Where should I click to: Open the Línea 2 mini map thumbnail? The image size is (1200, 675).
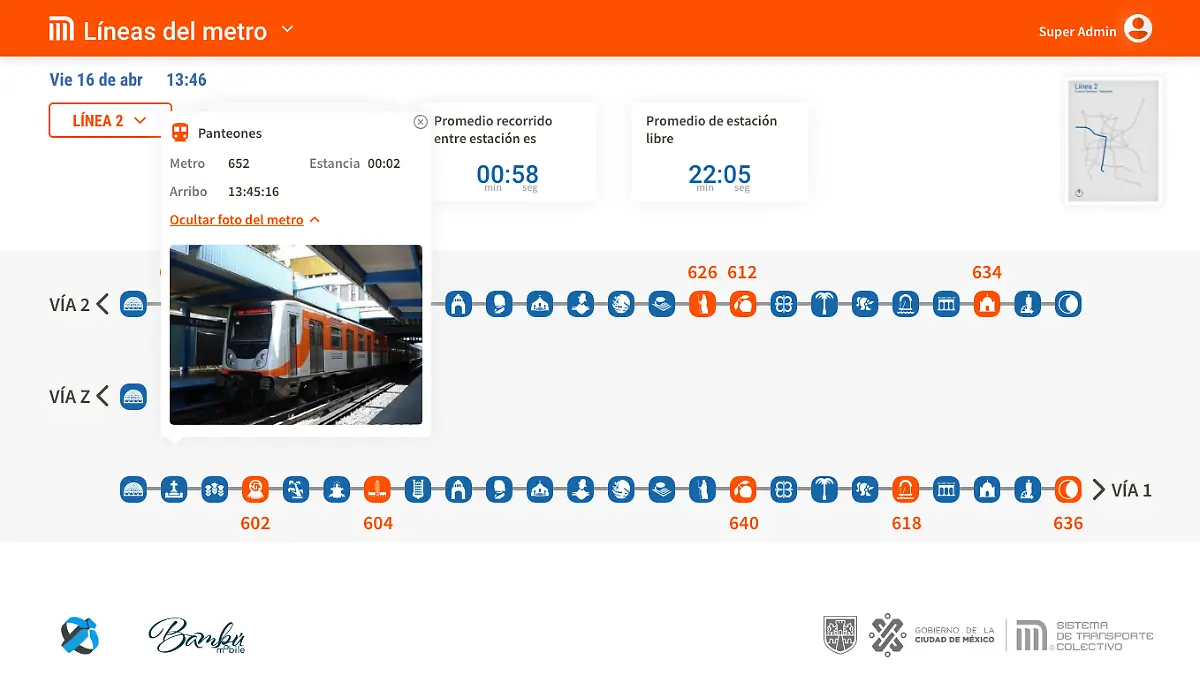point(1112,140)
